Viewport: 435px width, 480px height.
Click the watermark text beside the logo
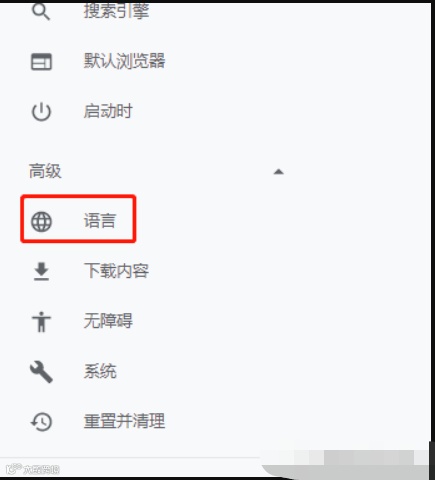41,470
